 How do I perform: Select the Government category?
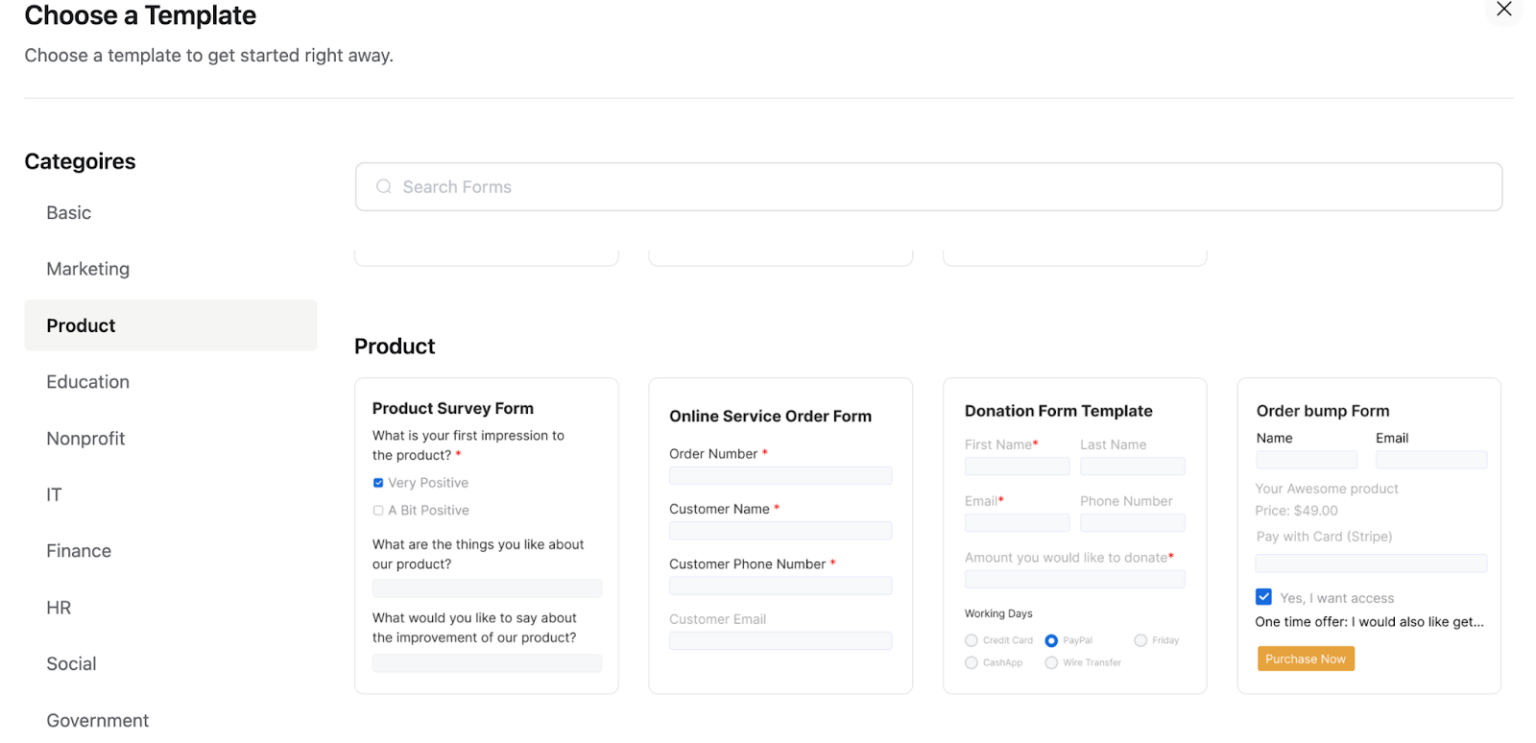[170, 720]
